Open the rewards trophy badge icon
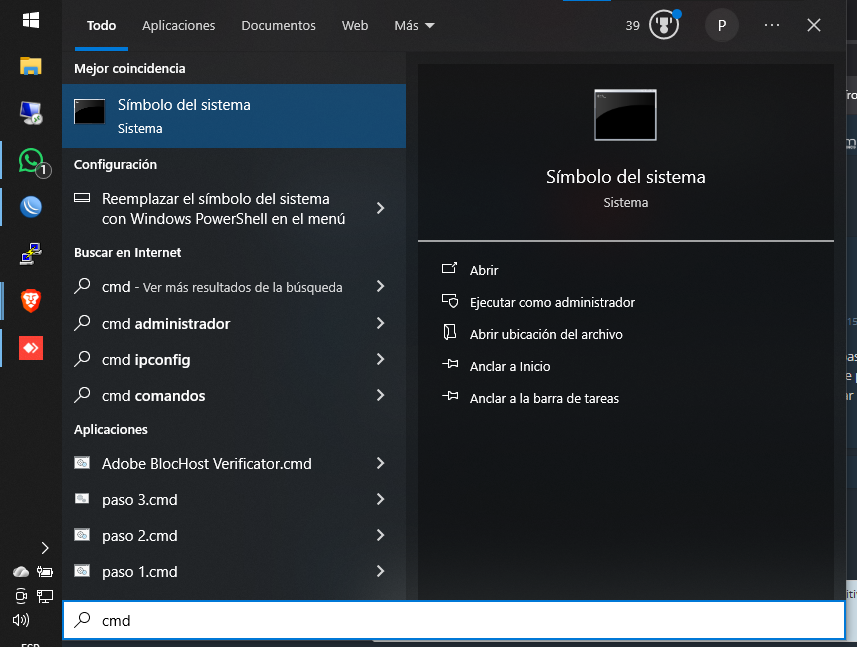The height and width of the screenshot is (647, 857). (x=664, y=25)
